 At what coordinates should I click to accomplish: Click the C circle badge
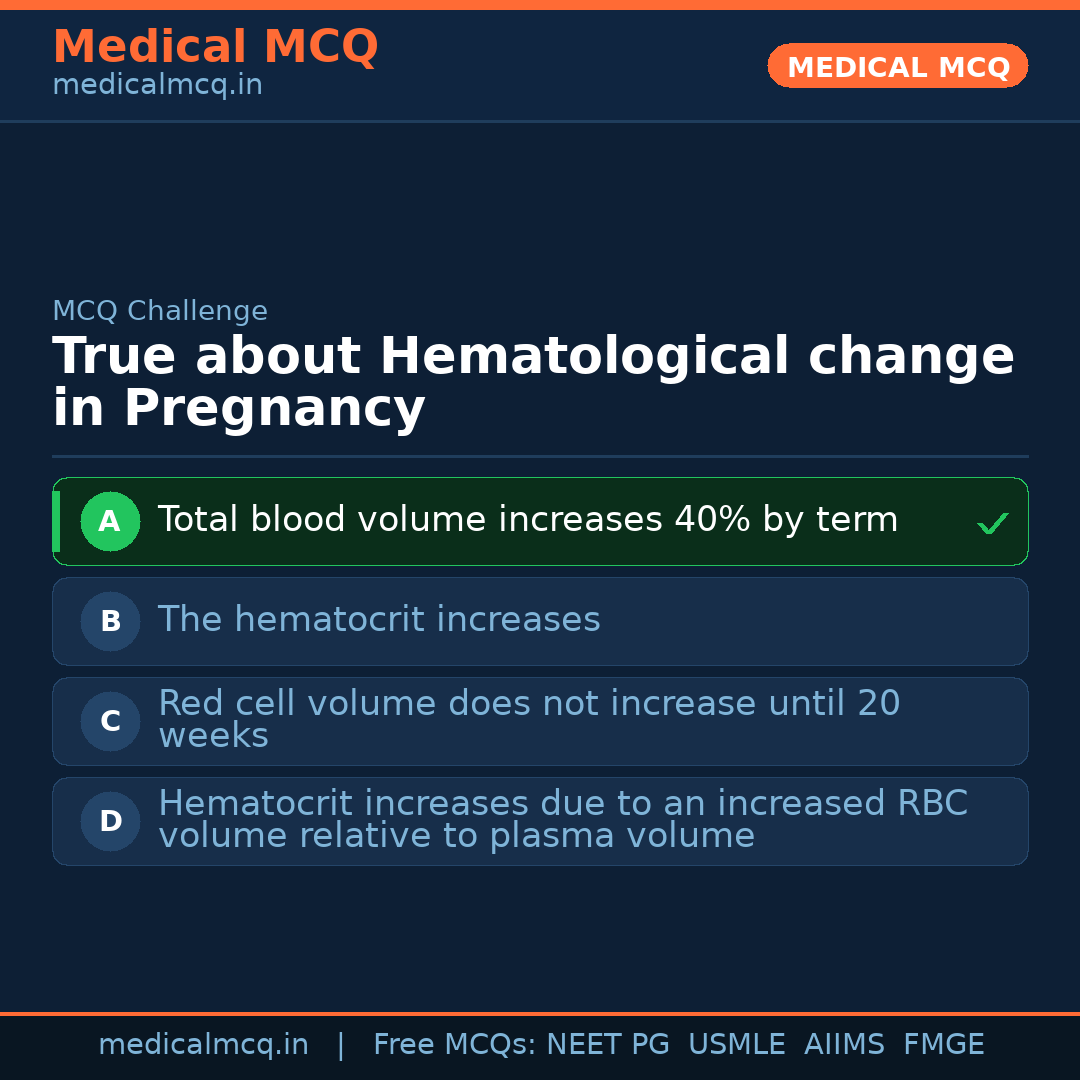pos(110,721)
